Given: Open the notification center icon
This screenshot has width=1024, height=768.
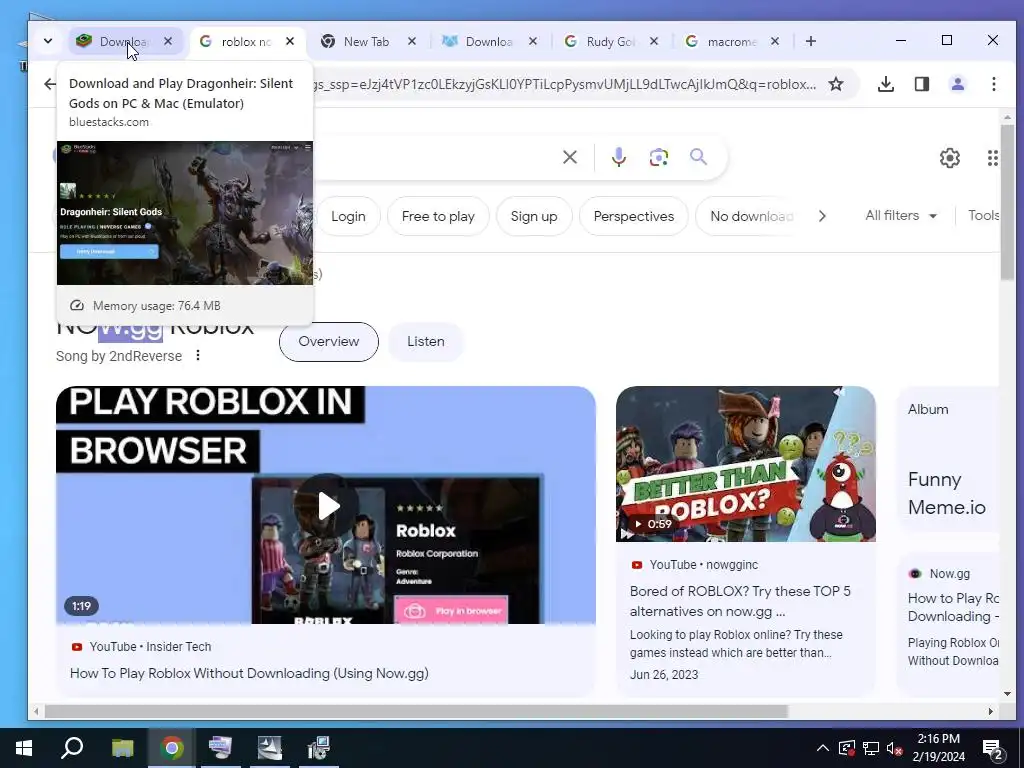Looking at the screenshot, I should point(992,749).
